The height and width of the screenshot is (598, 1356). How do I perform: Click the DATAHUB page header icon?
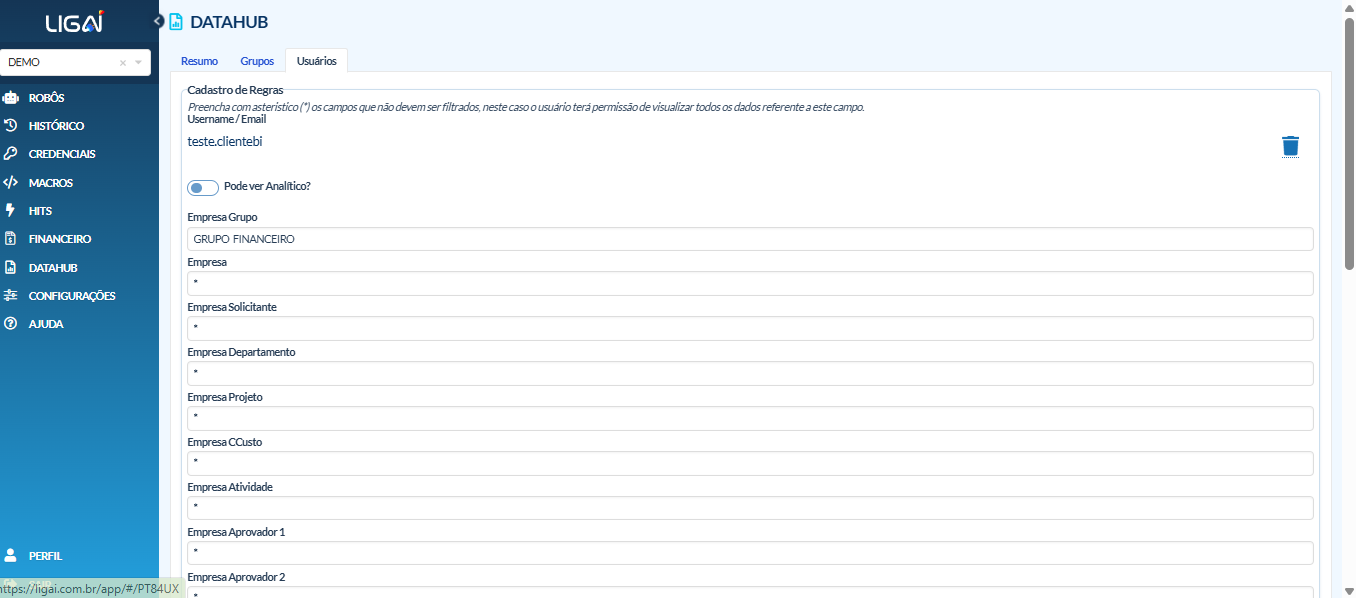(176, 22)
